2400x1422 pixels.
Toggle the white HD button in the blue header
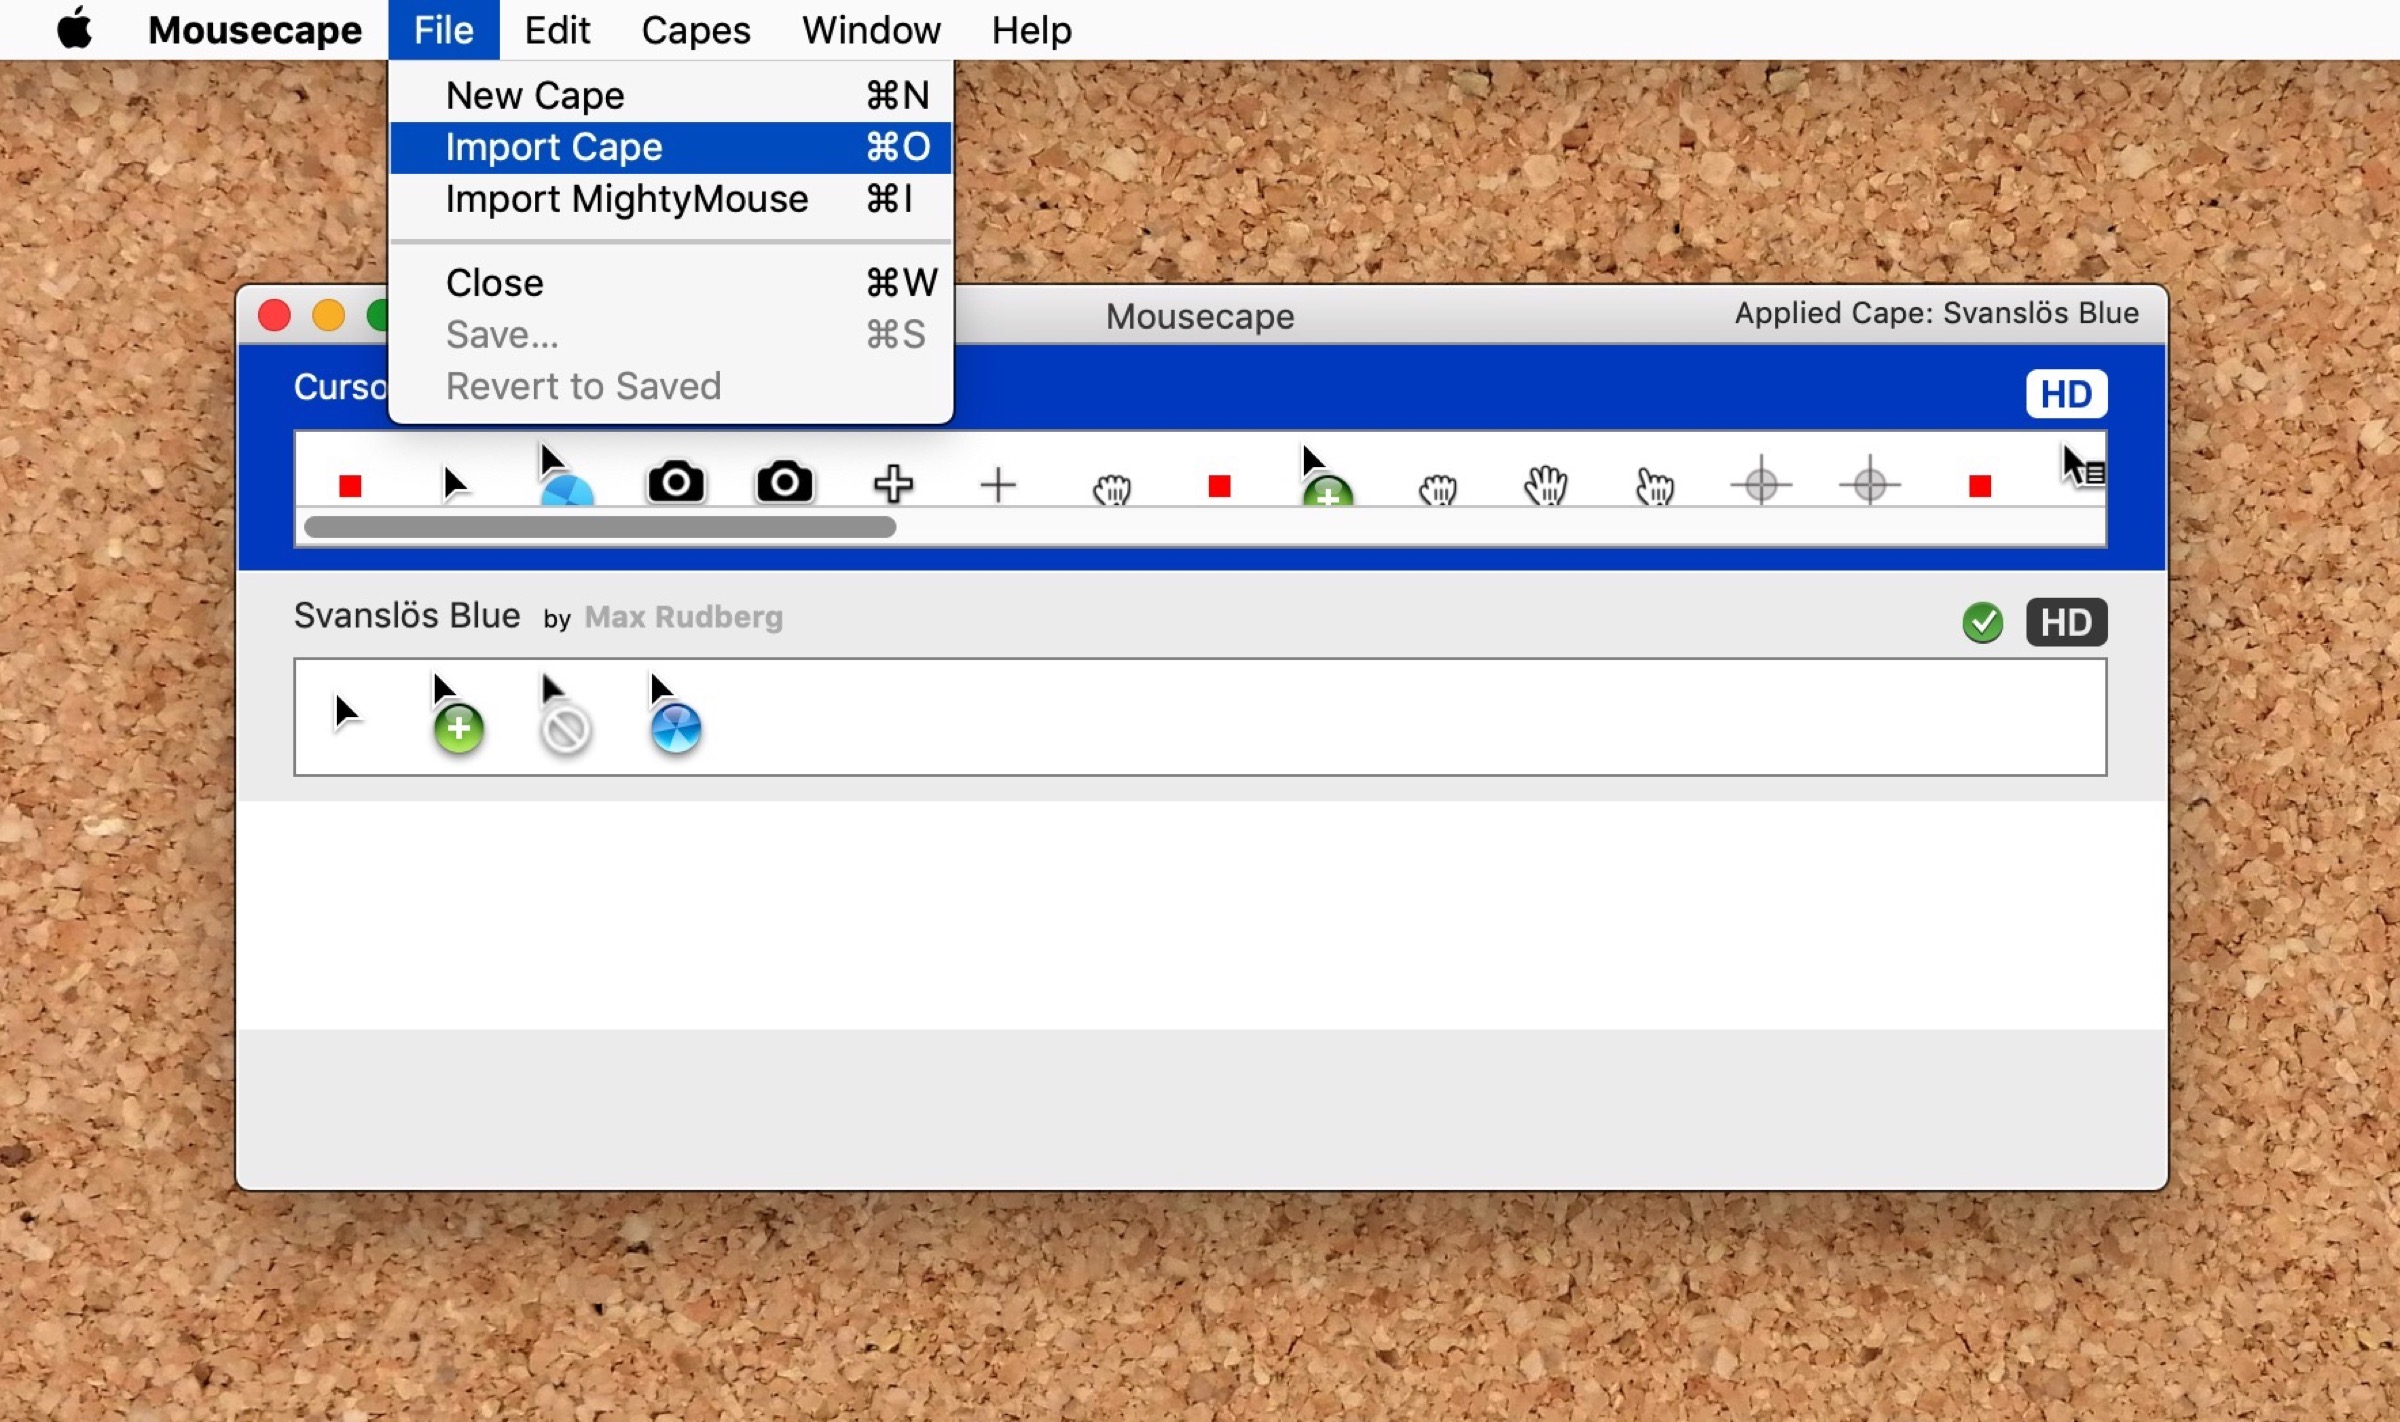(2065, 394)
